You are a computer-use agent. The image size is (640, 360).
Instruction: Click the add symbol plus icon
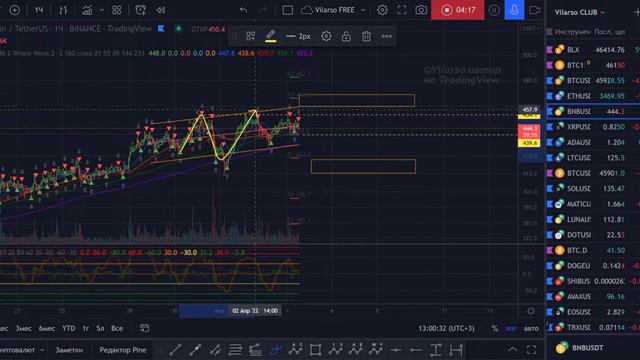tap(15, 10)
